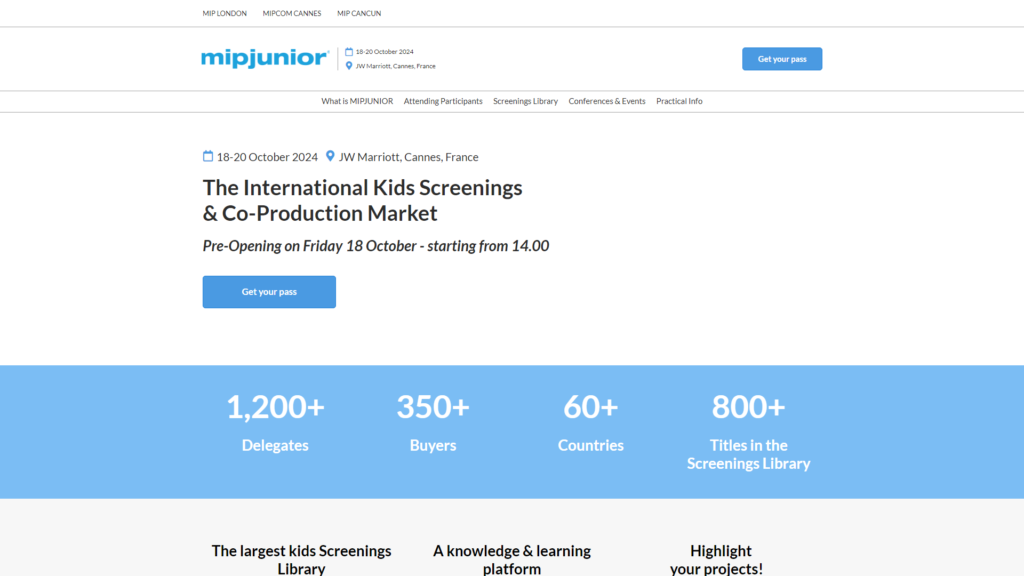Open the MIPCOM CANNES link

pos(292,13)
